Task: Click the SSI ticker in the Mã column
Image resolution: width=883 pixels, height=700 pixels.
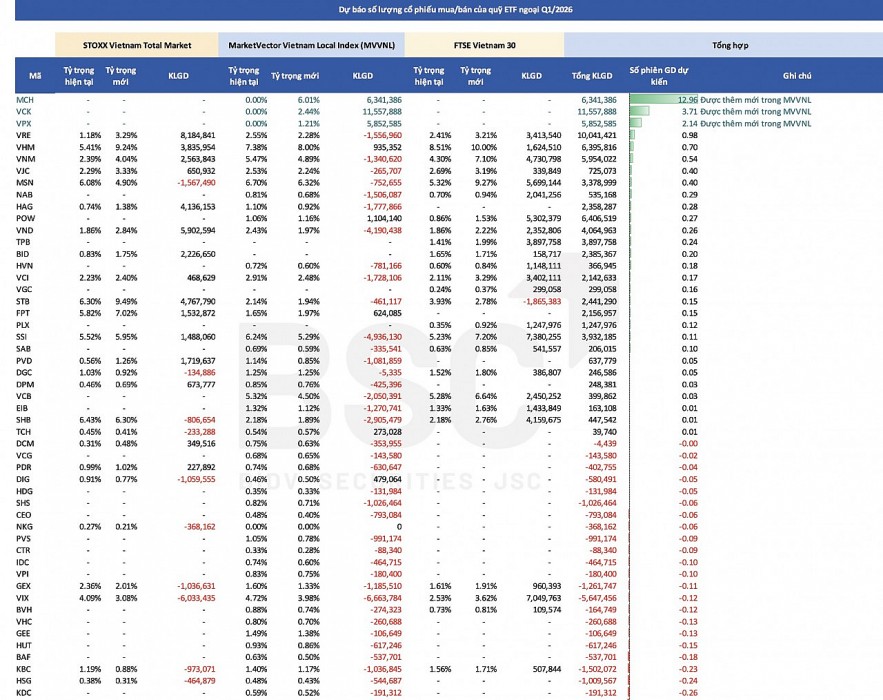Action: [22, 337]
